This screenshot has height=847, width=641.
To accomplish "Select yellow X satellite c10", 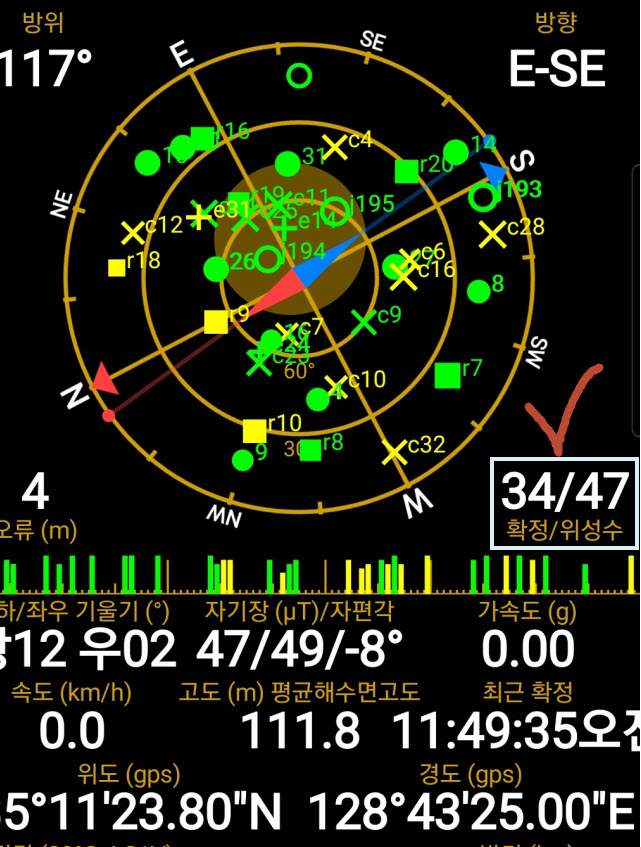I will pos(337,387).
